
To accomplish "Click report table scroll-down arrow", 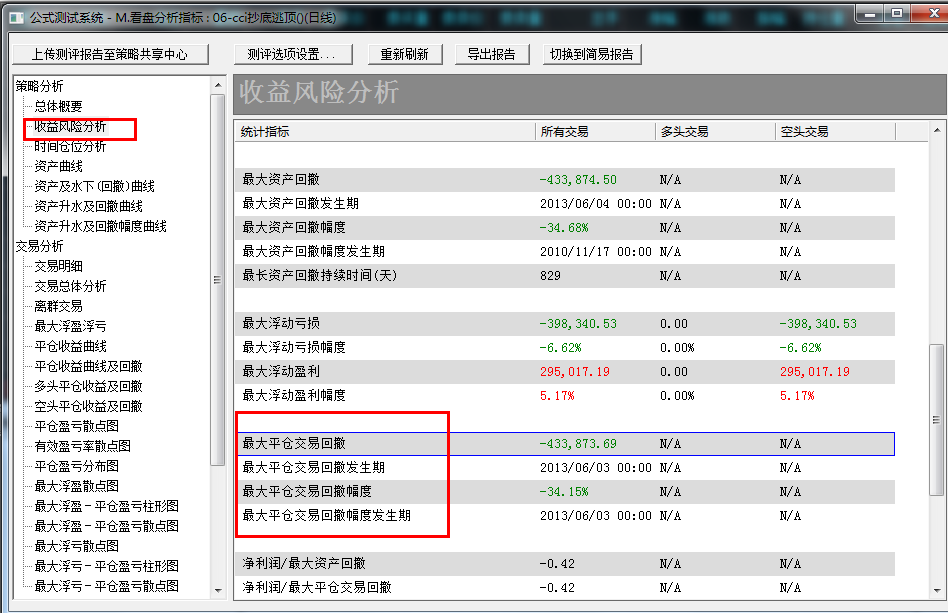I will click(937, 591).
